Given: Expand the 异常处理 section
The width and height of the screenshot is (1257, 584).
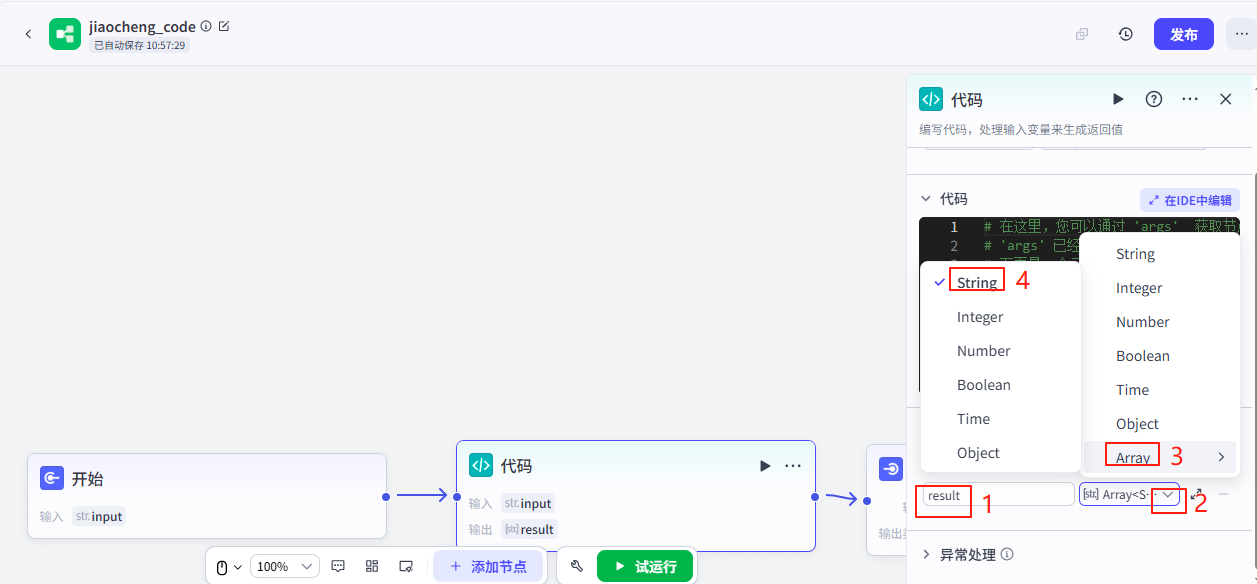Looking at the screenshot, I should (926, 554).
